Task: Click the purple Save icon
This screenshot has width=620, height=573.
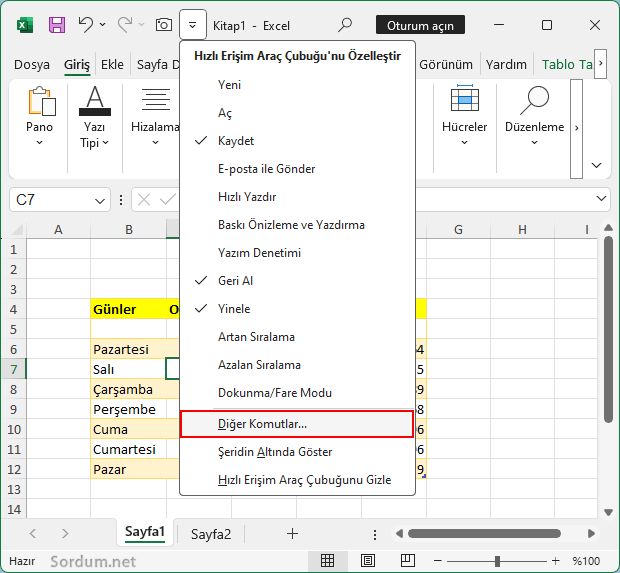Action: pos(57,25)
